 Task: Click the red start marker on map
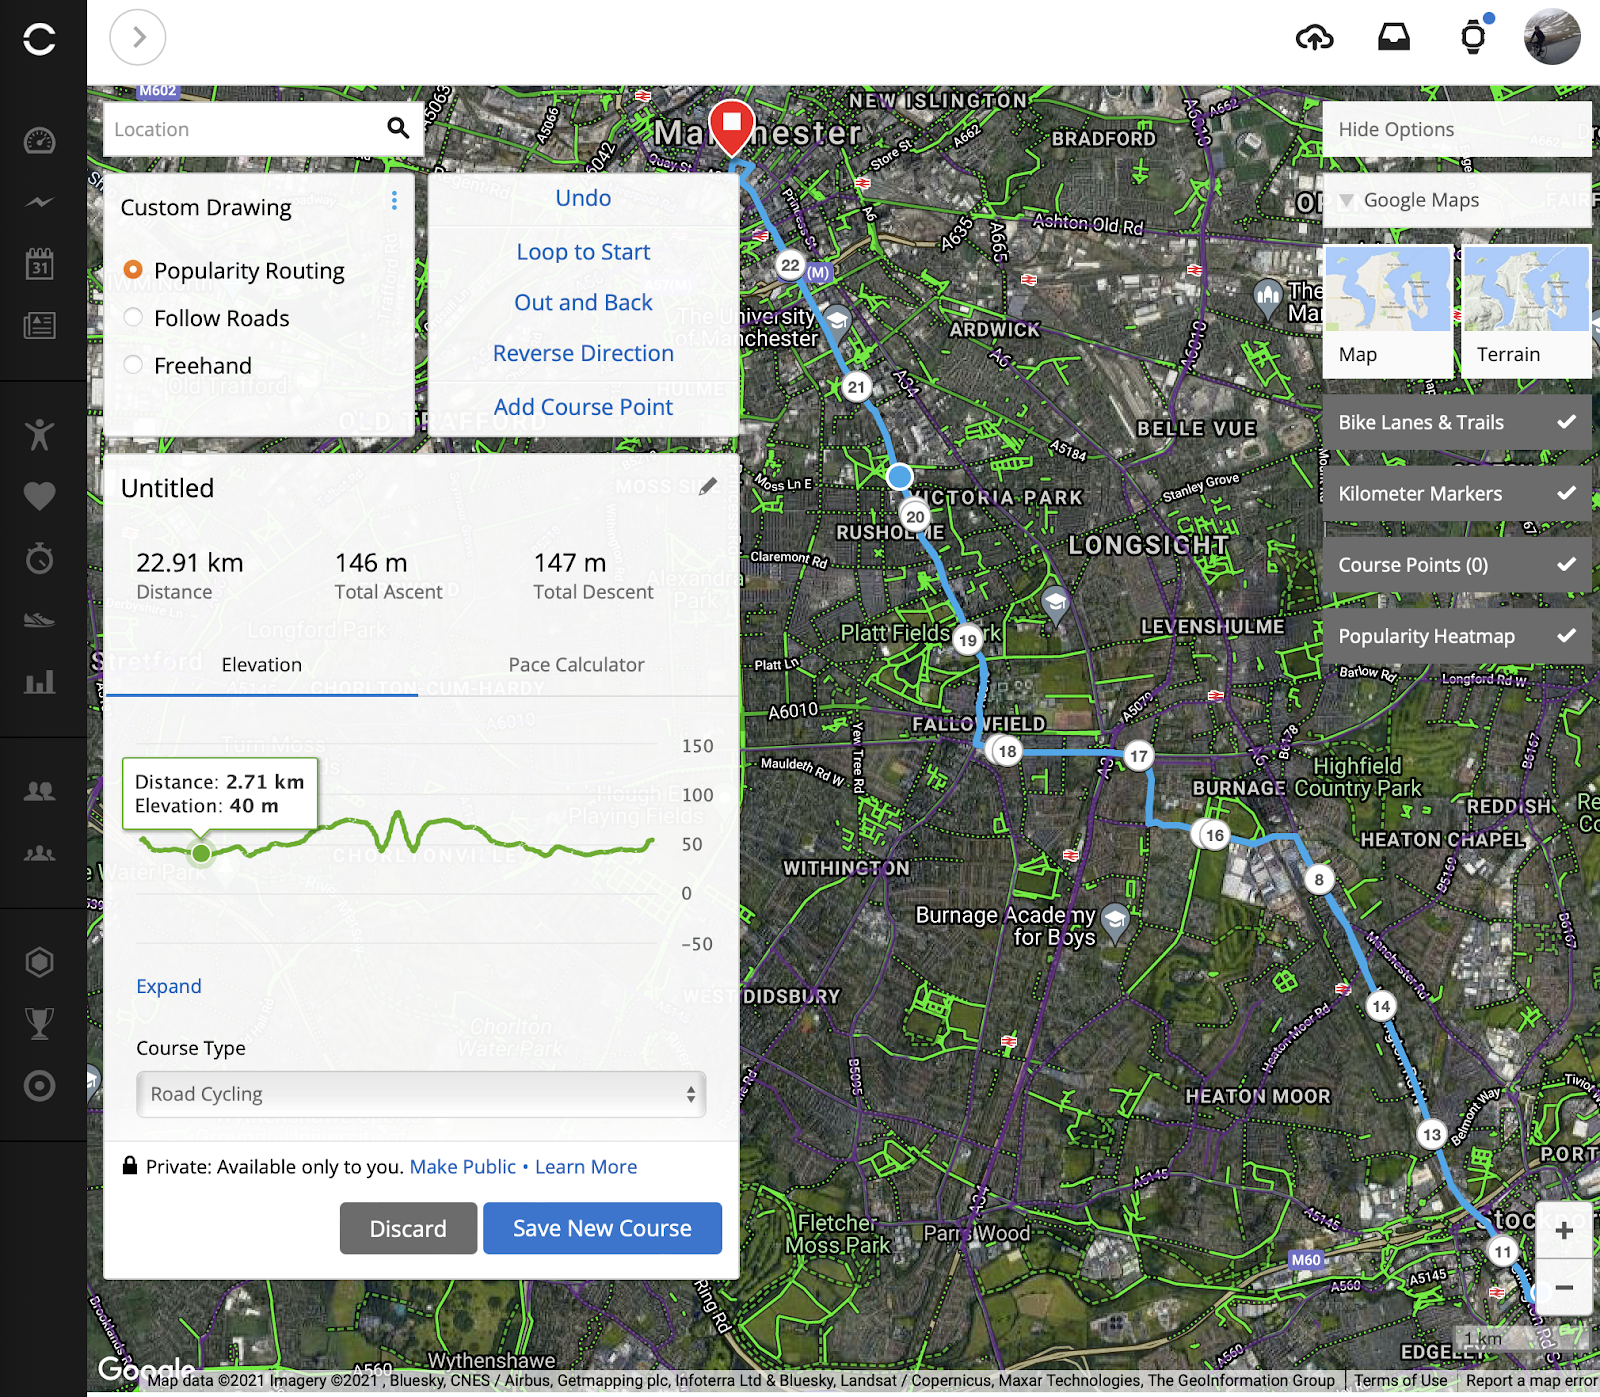[732, 127]
